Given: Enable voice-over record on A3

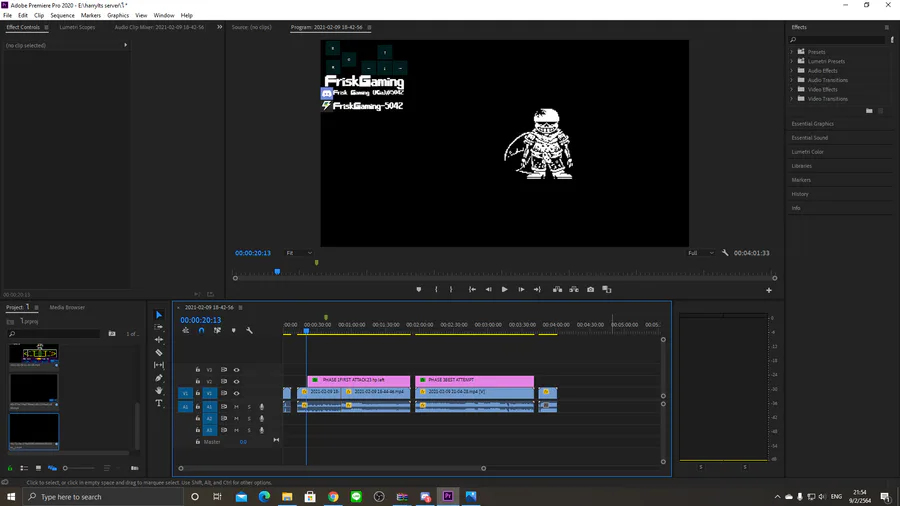Looking at the screenshot, I should click(x=262, y=430).
